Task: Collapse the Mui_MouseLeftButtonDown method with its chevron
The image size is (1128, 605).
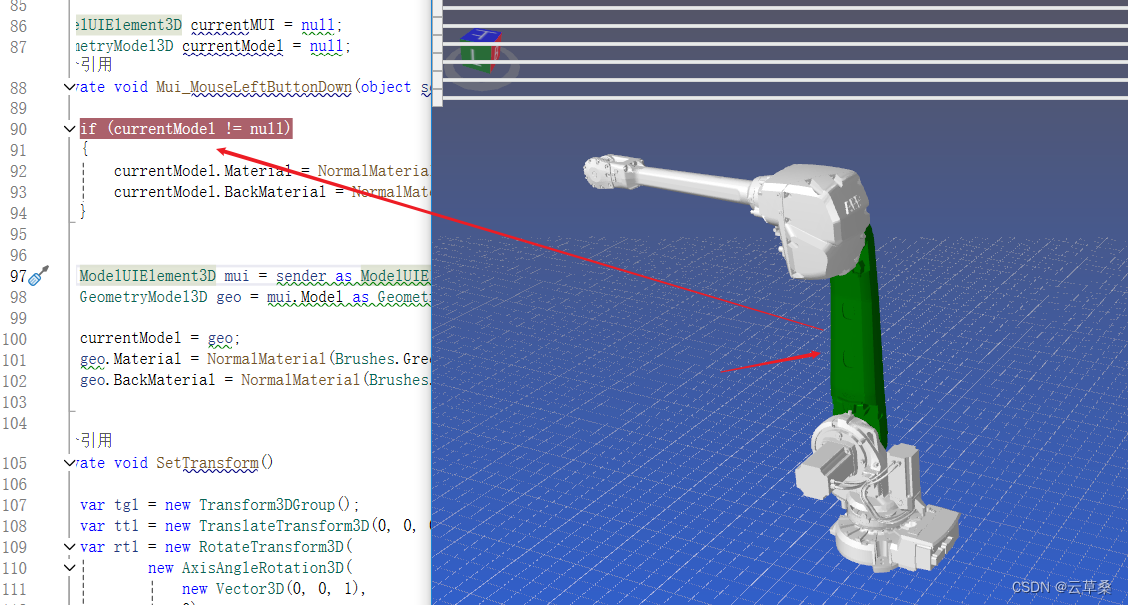Action: tap(69, 87)
